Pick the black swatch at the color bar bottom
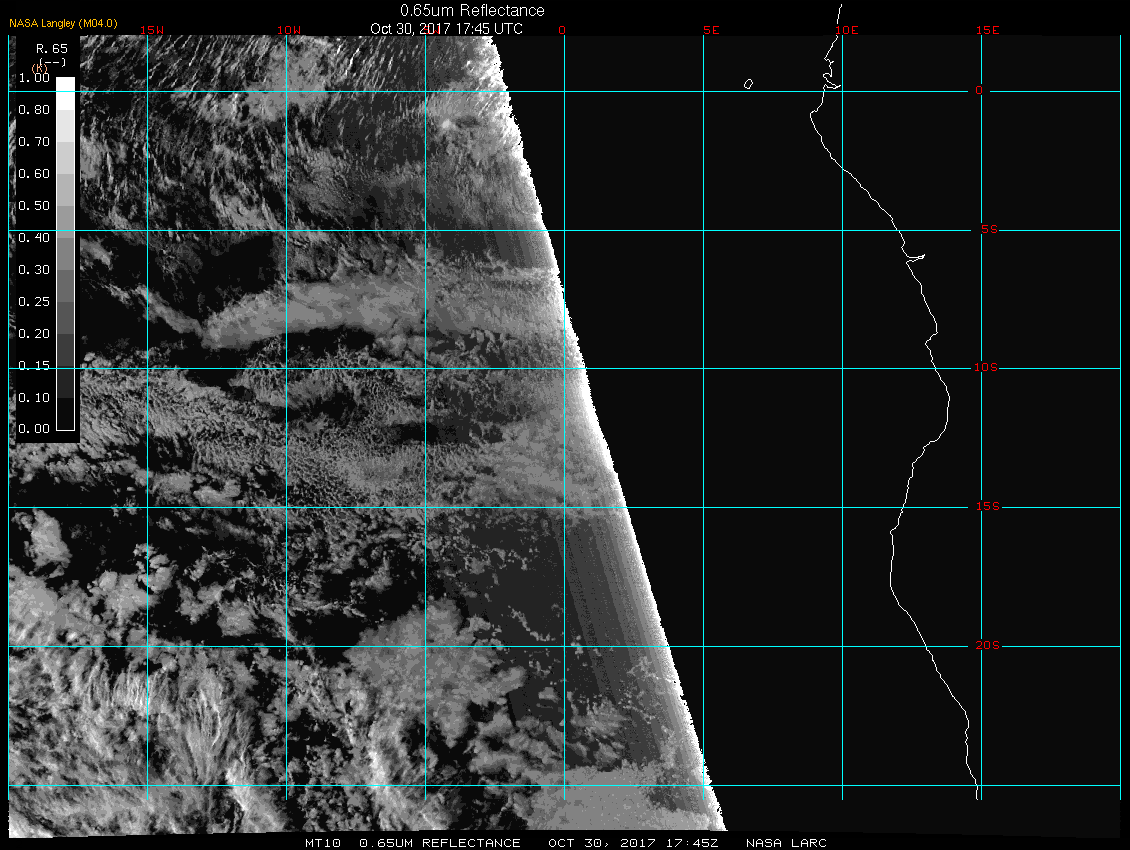This screenshot has width=1130, height=850. (x=66, y=414)
